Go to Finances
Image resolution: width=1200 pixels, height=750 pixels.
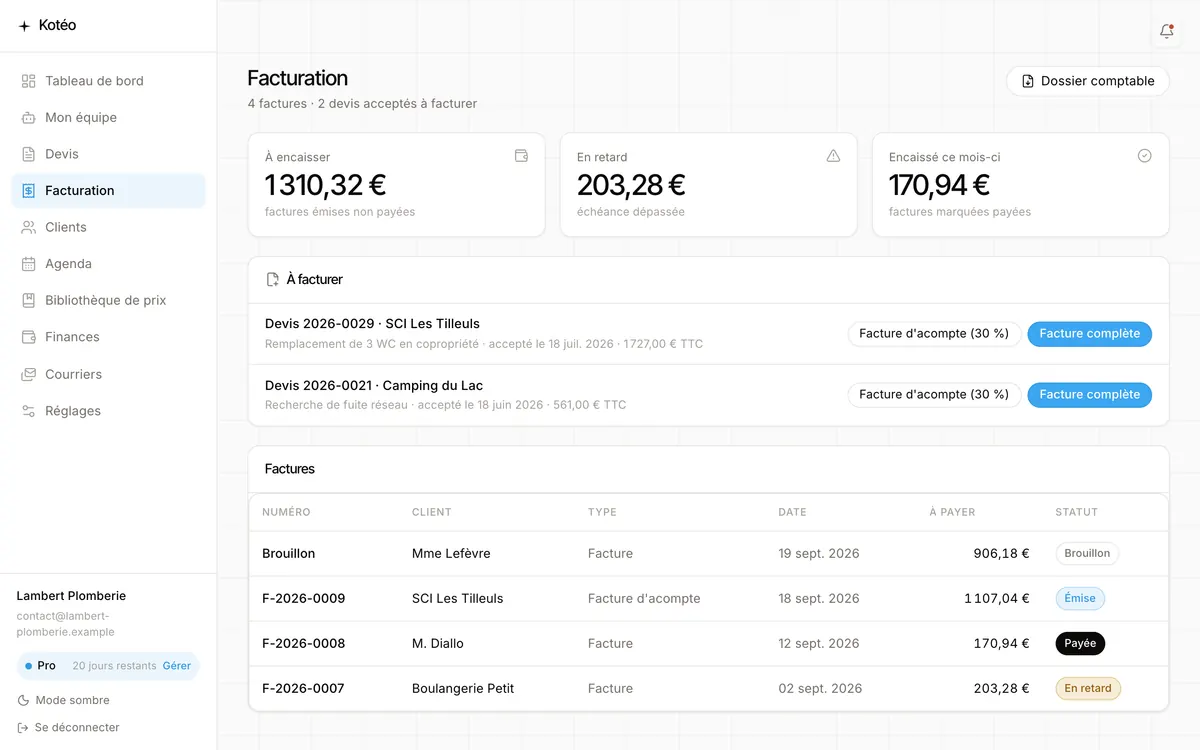(108, 337)
